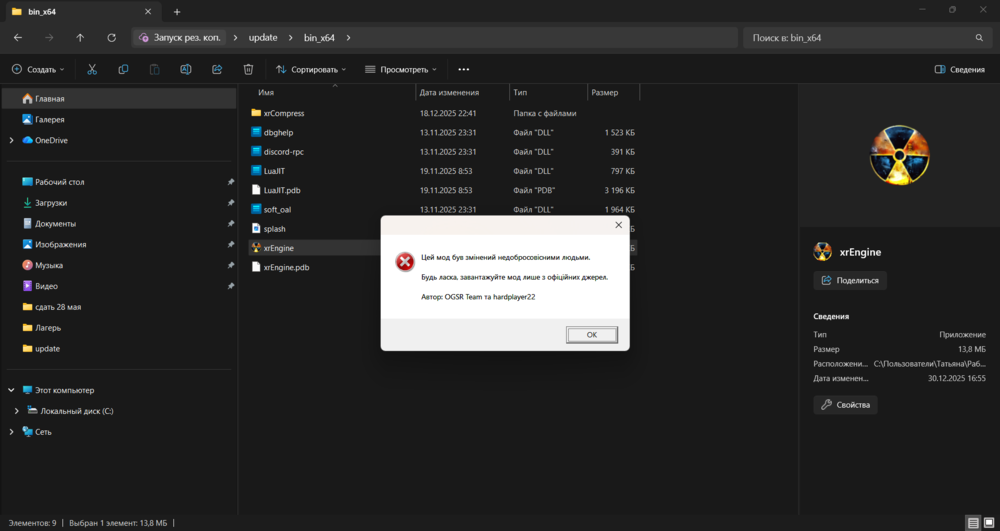Switch to large thumbnails view icon
The width and height of the screenshot is (1000, 531).
tap(988, 523)
